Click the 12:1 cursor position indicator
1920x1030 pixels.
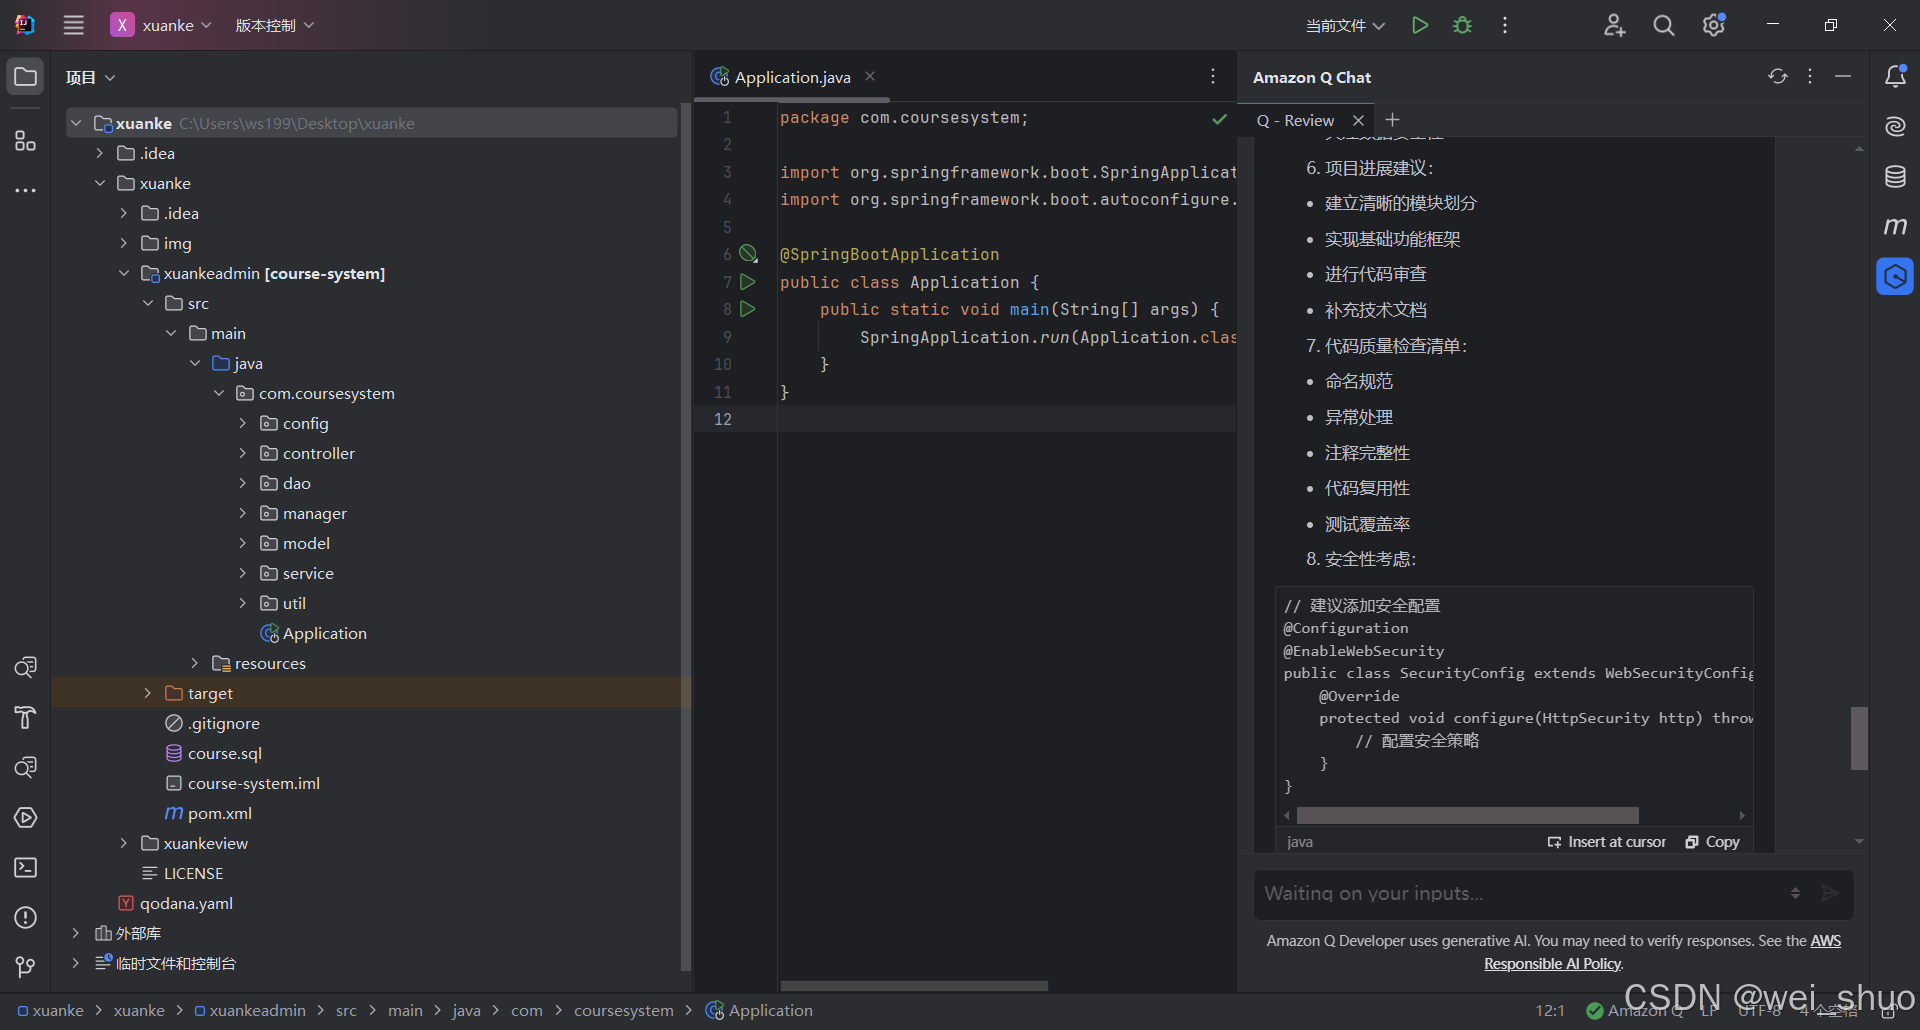[1550, 1010]
